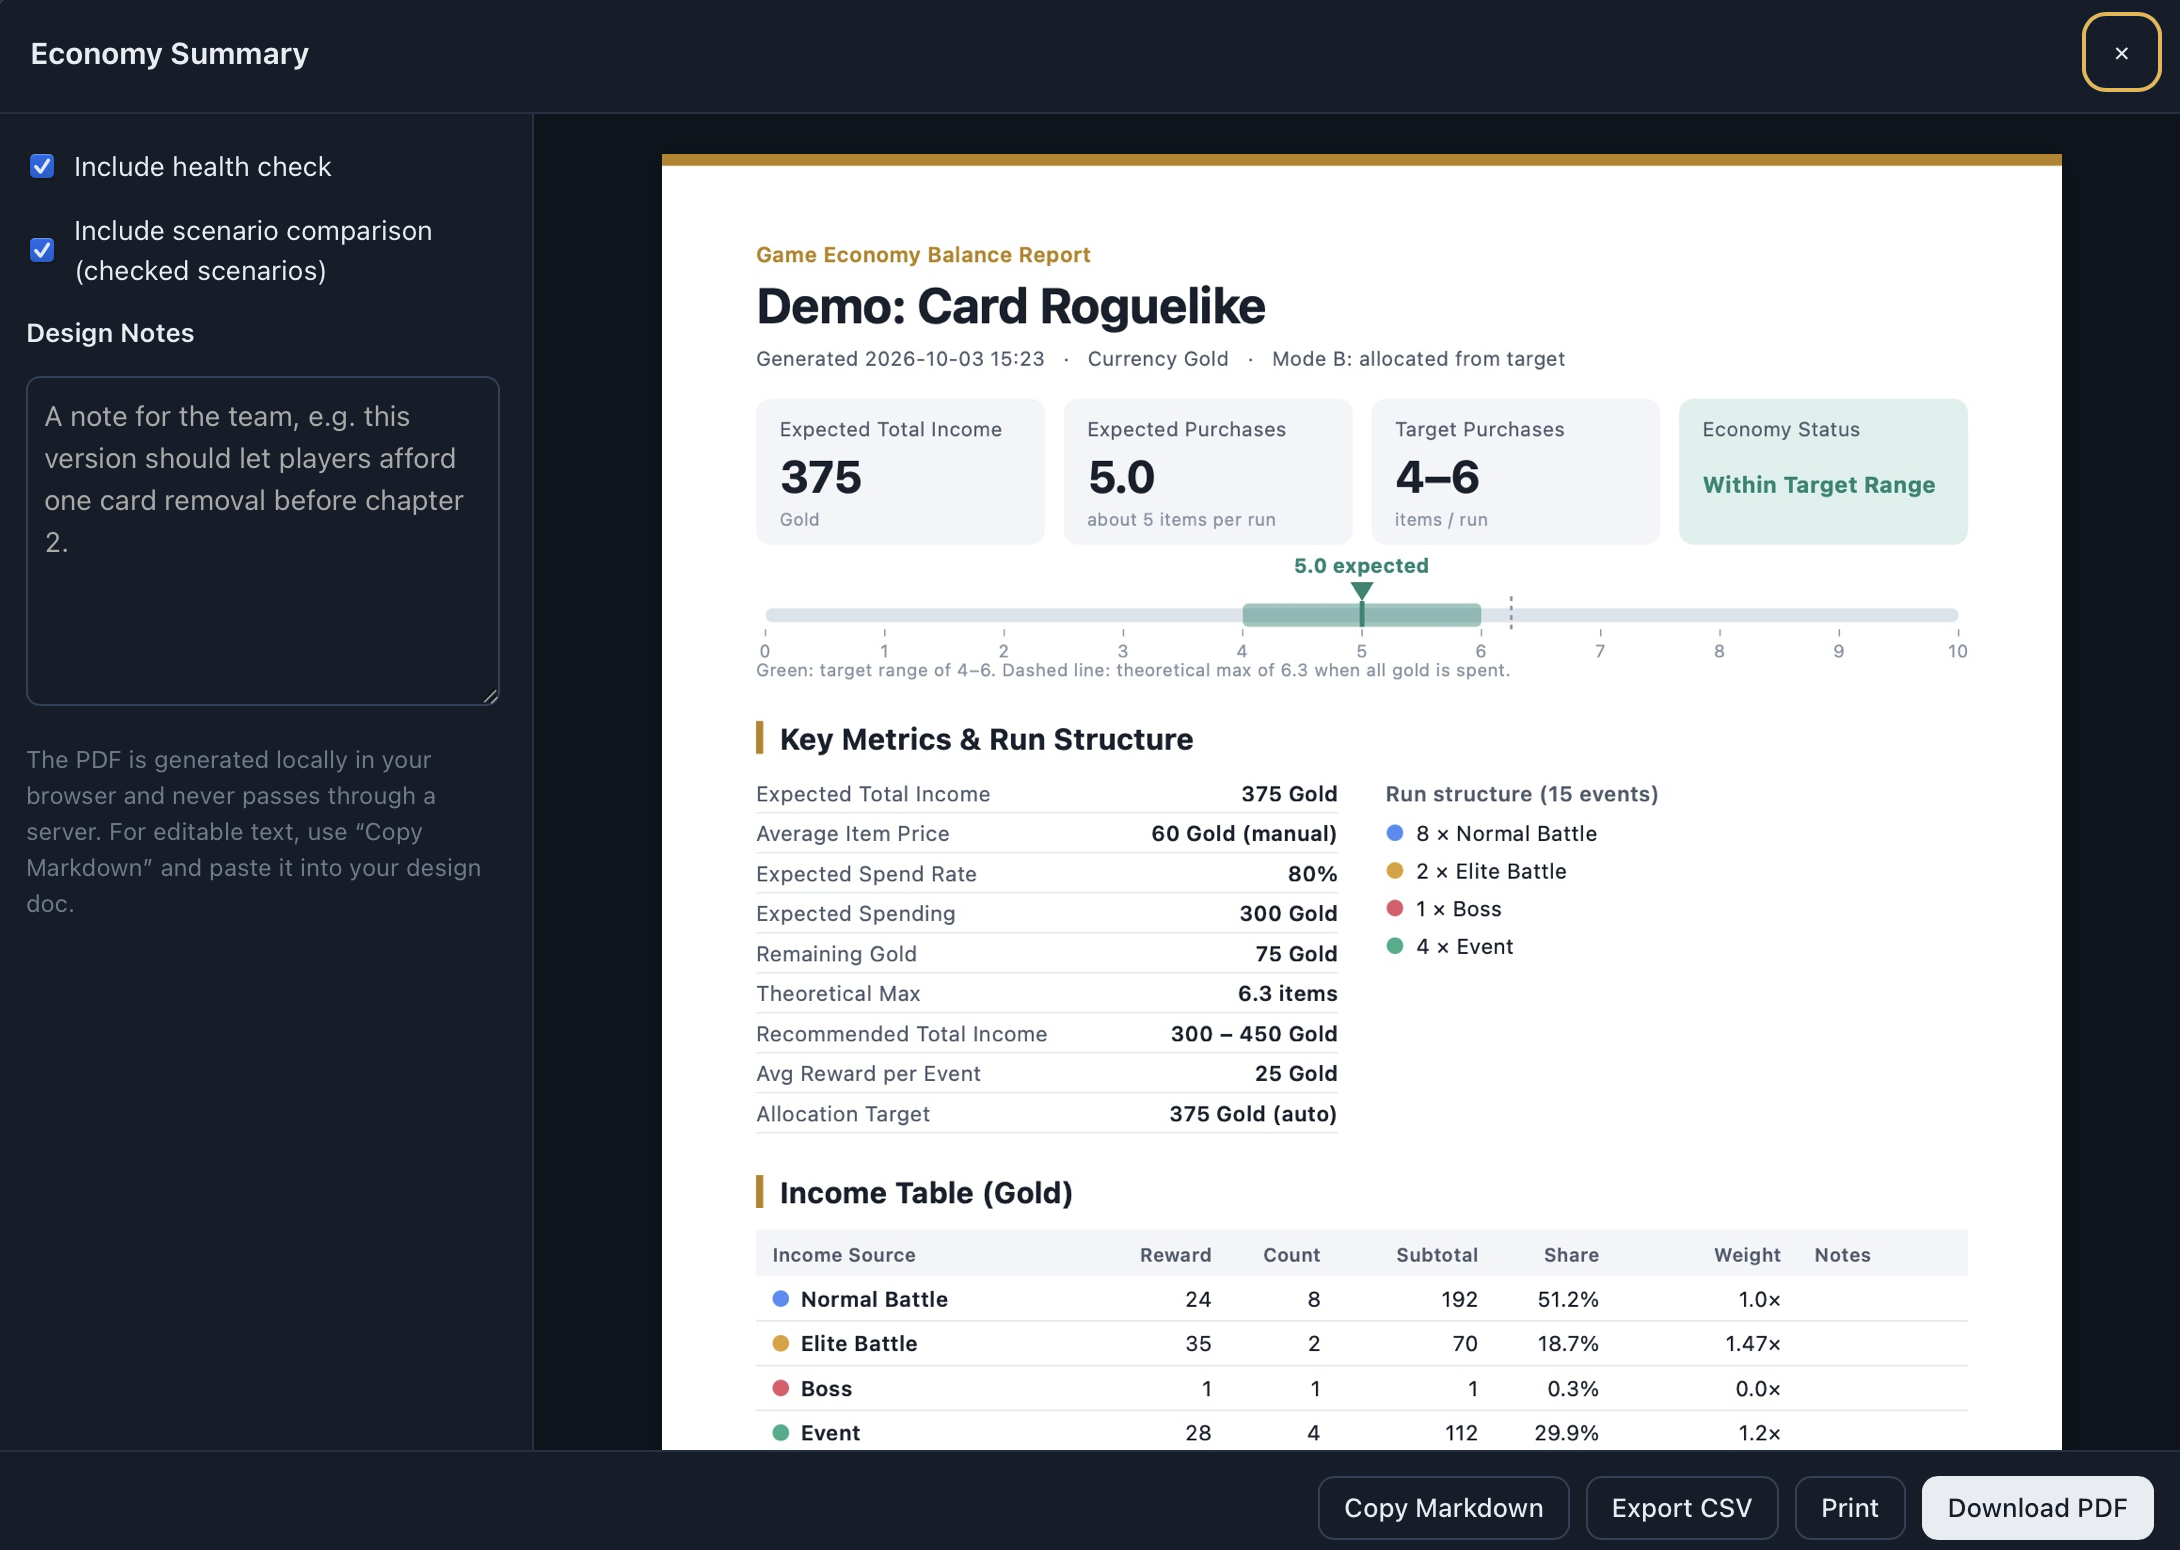Click the 300 – 450 Gold recommended income value
Viewport: 2180px width, 1550px height.
click(x=1254, y=1034)
